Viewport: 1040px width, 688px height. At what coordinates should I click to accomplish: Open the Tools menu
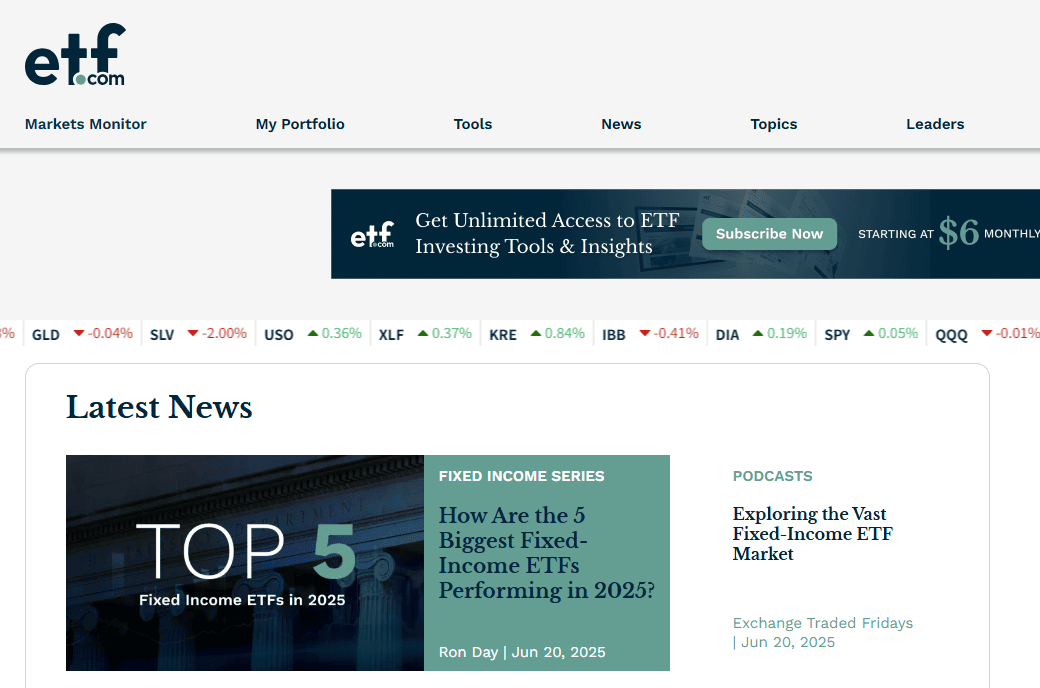coord(473,124)
